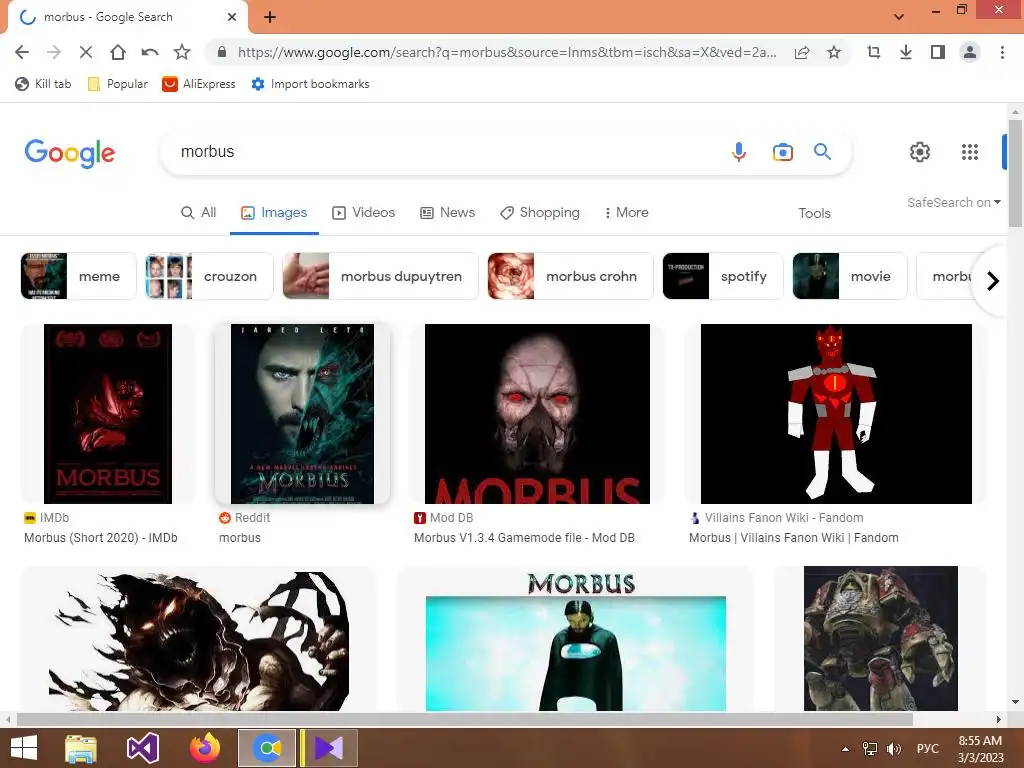Image resolution: width=1024 pixels, height=768 pixels.
Task: Start voice search with microphone icon
Action: click(x=739, y=152)
